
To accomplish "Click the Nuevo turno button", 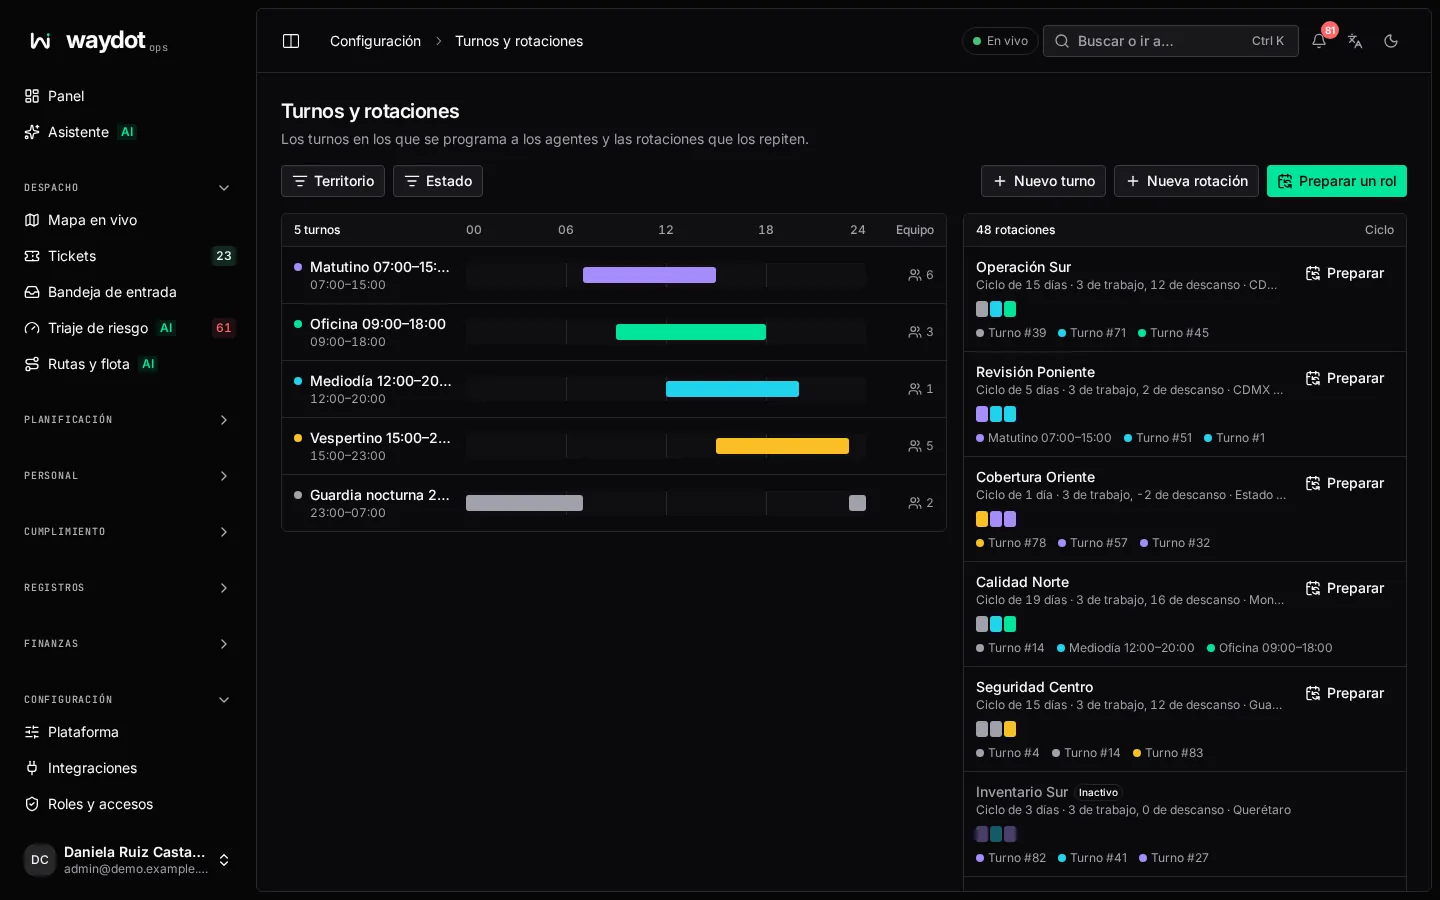I will [x=1043, y=181].
